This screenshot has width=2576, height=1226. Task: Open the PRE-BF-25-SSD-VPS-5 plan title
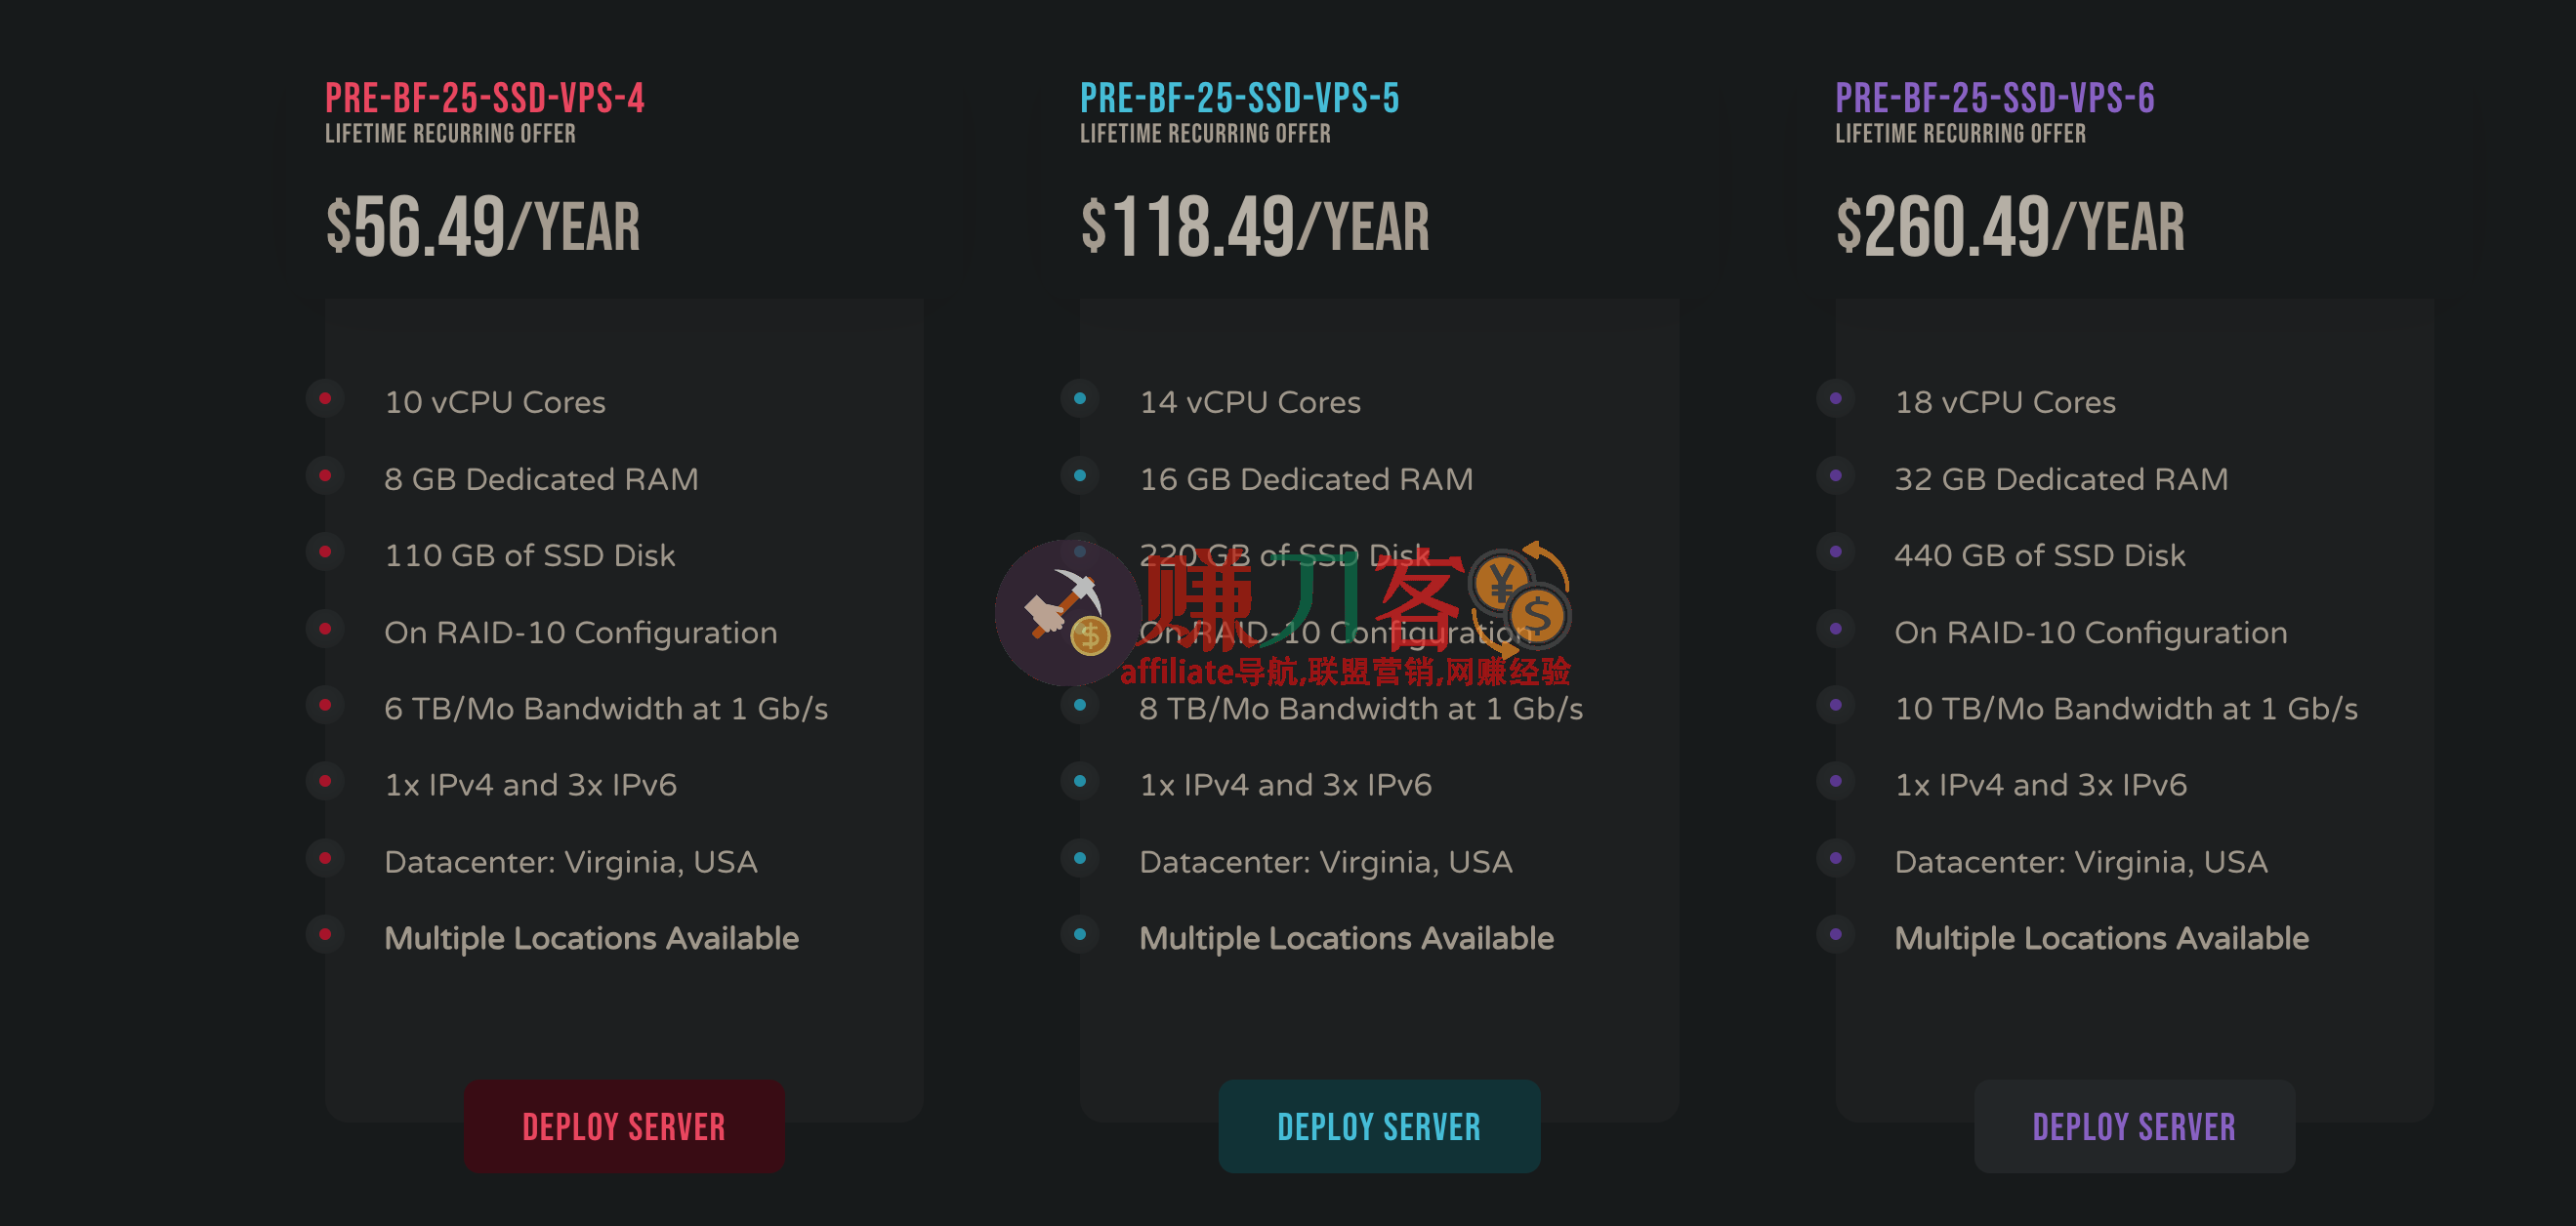[1239, 98]
